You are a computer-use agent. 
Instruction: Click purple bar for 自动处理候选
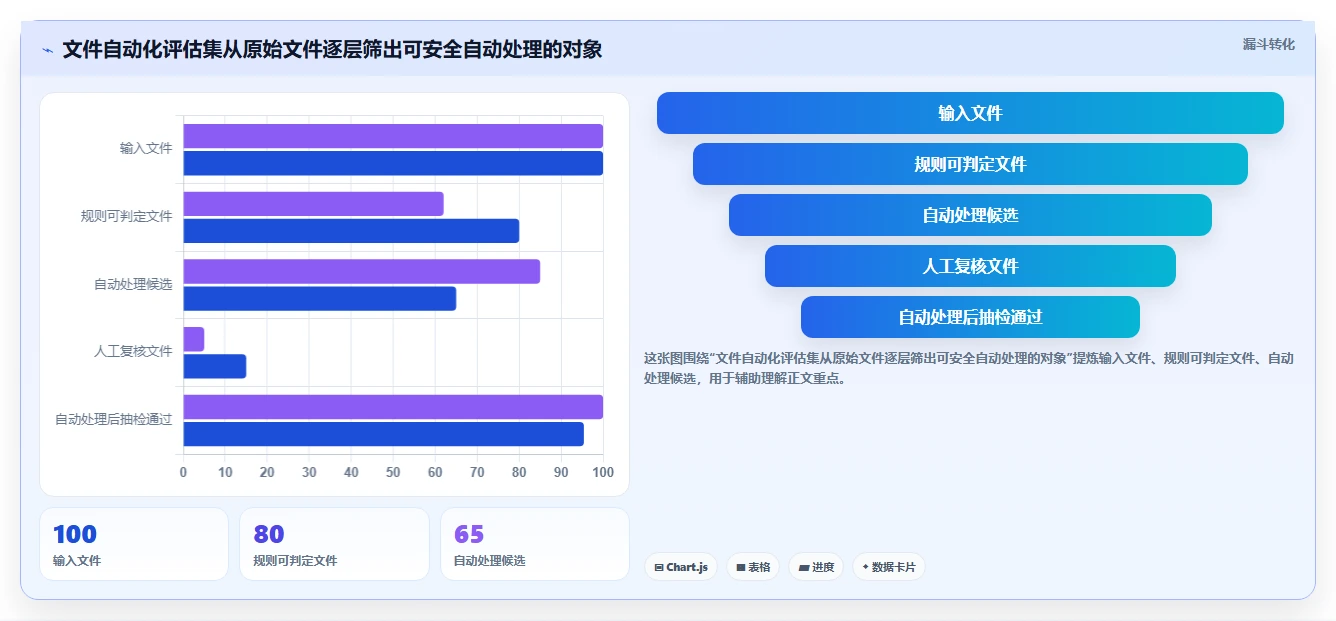[x=362, y=271]
